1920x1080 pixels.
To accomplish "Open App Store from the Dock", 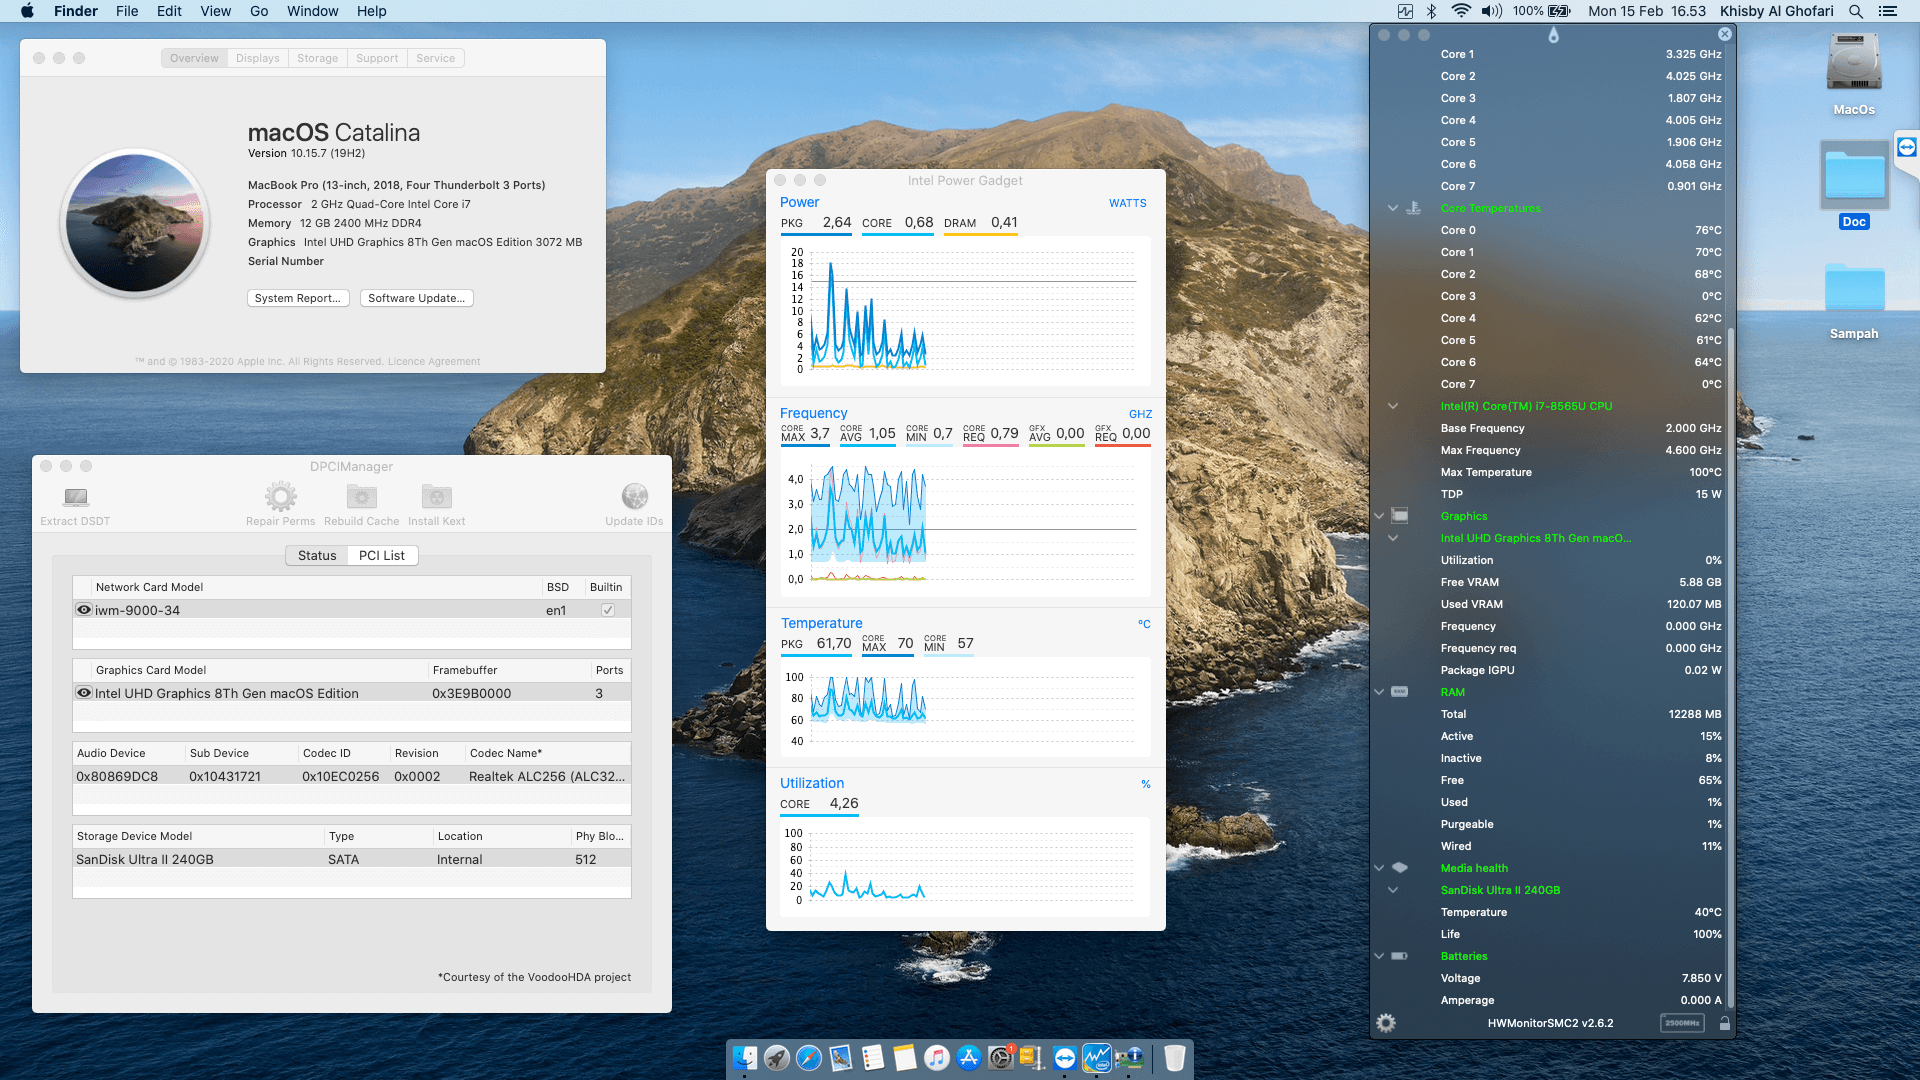I will point(969,1057).
